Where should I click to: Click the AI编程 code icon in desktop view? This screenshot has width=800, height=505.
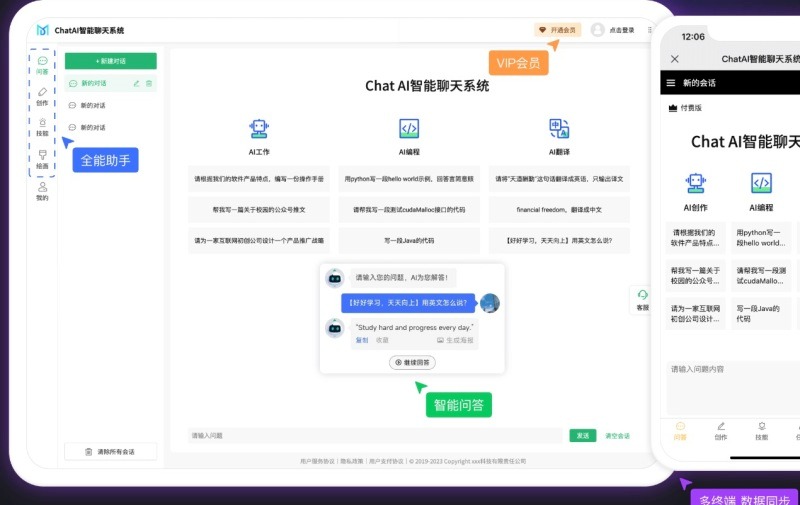coord(409,128)
